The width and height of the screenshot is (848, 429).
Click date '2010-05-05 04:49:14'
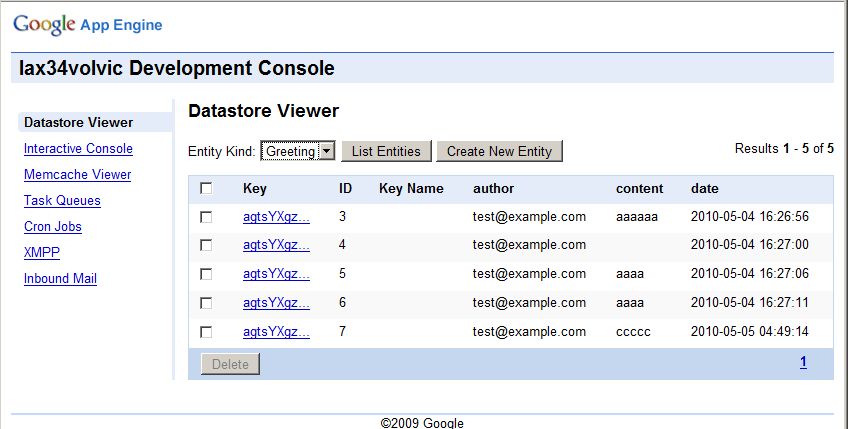click(x=750, y=332)
